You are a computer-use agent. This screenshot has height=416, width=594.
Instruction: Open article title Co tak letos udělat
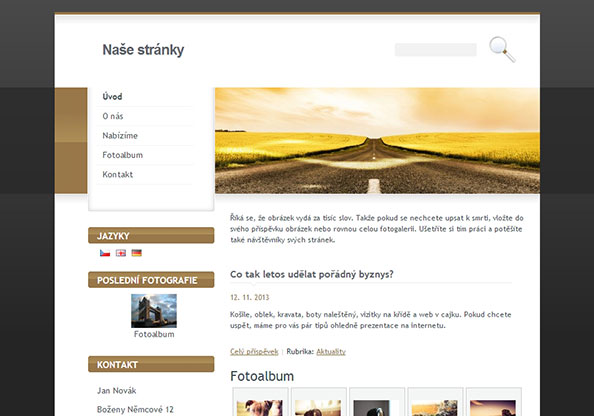312,274
